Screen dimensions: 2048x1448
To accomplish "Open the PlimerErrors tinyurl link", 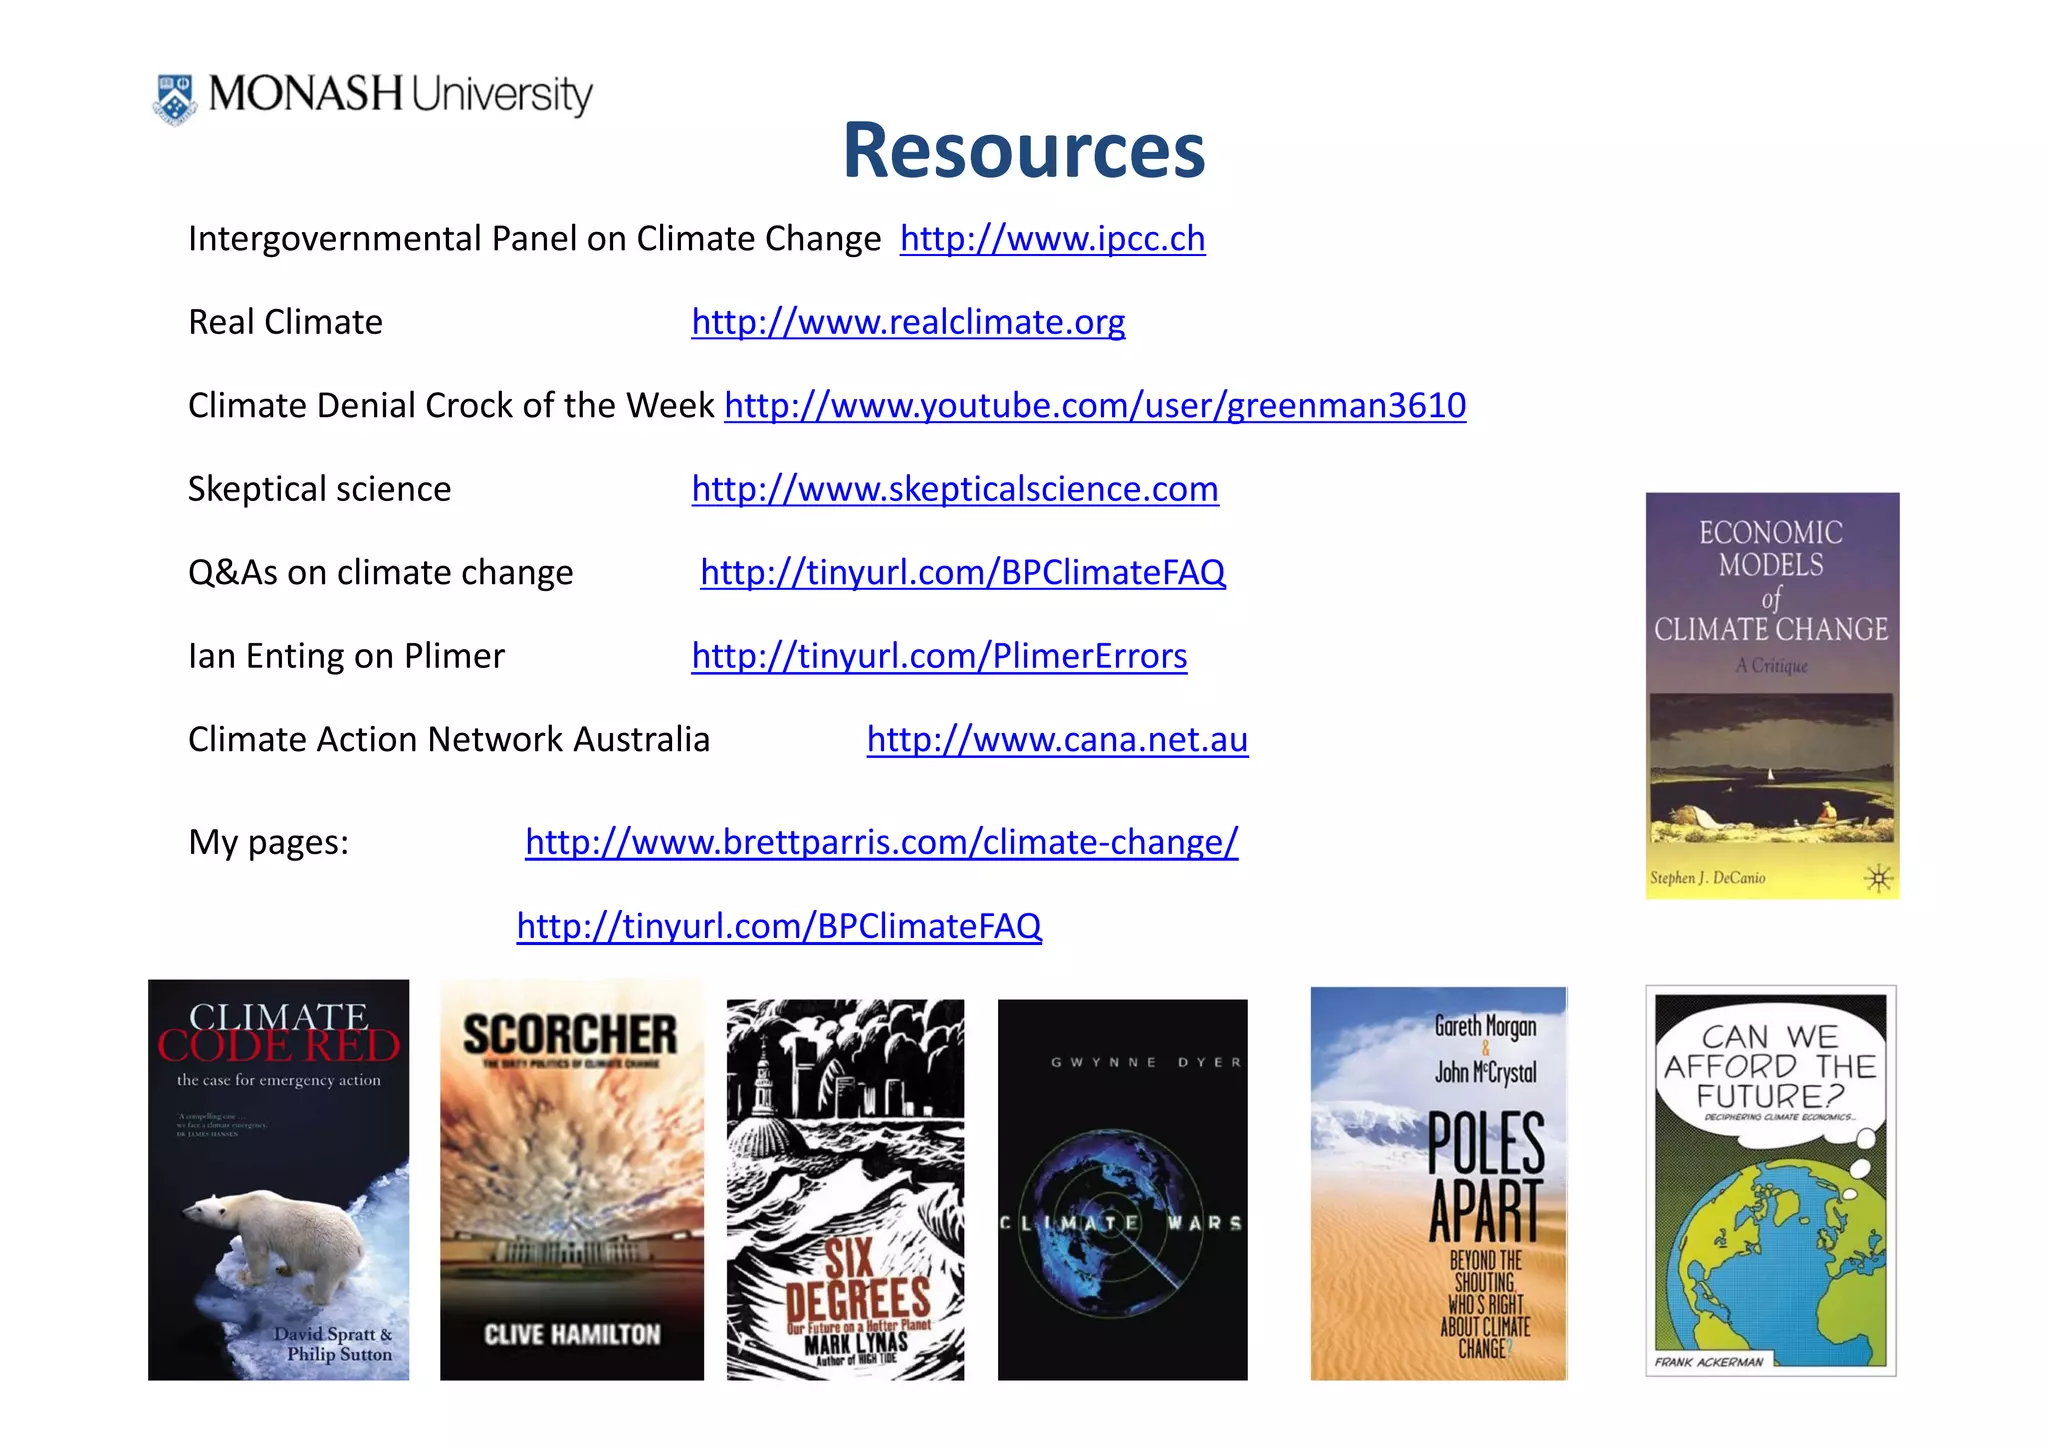I will click(x=939, y=656).
